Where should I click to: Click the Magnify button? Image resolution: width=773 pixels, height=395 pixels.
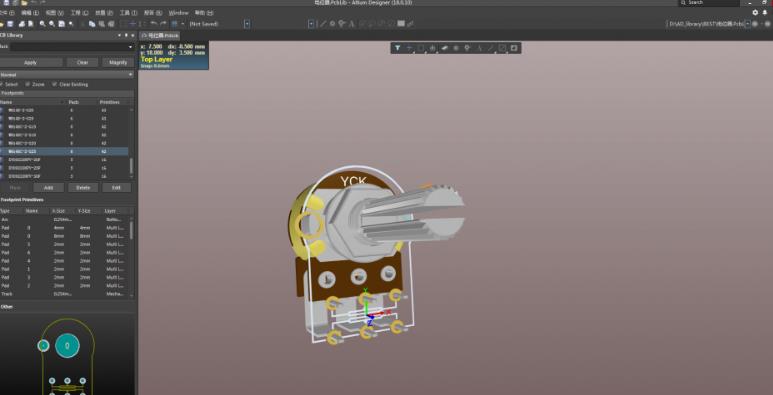tap(118, 63)
